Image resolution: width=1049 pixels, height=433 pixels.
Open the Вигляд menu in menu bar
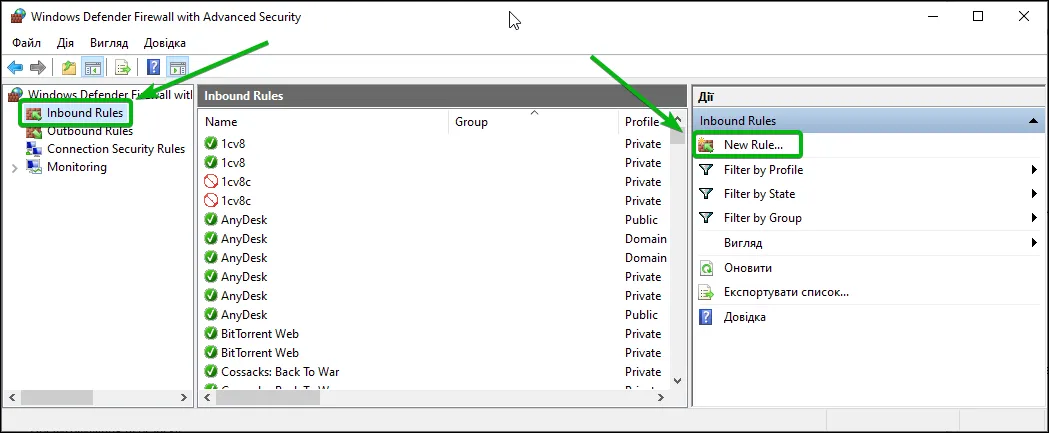pos(109,43)
